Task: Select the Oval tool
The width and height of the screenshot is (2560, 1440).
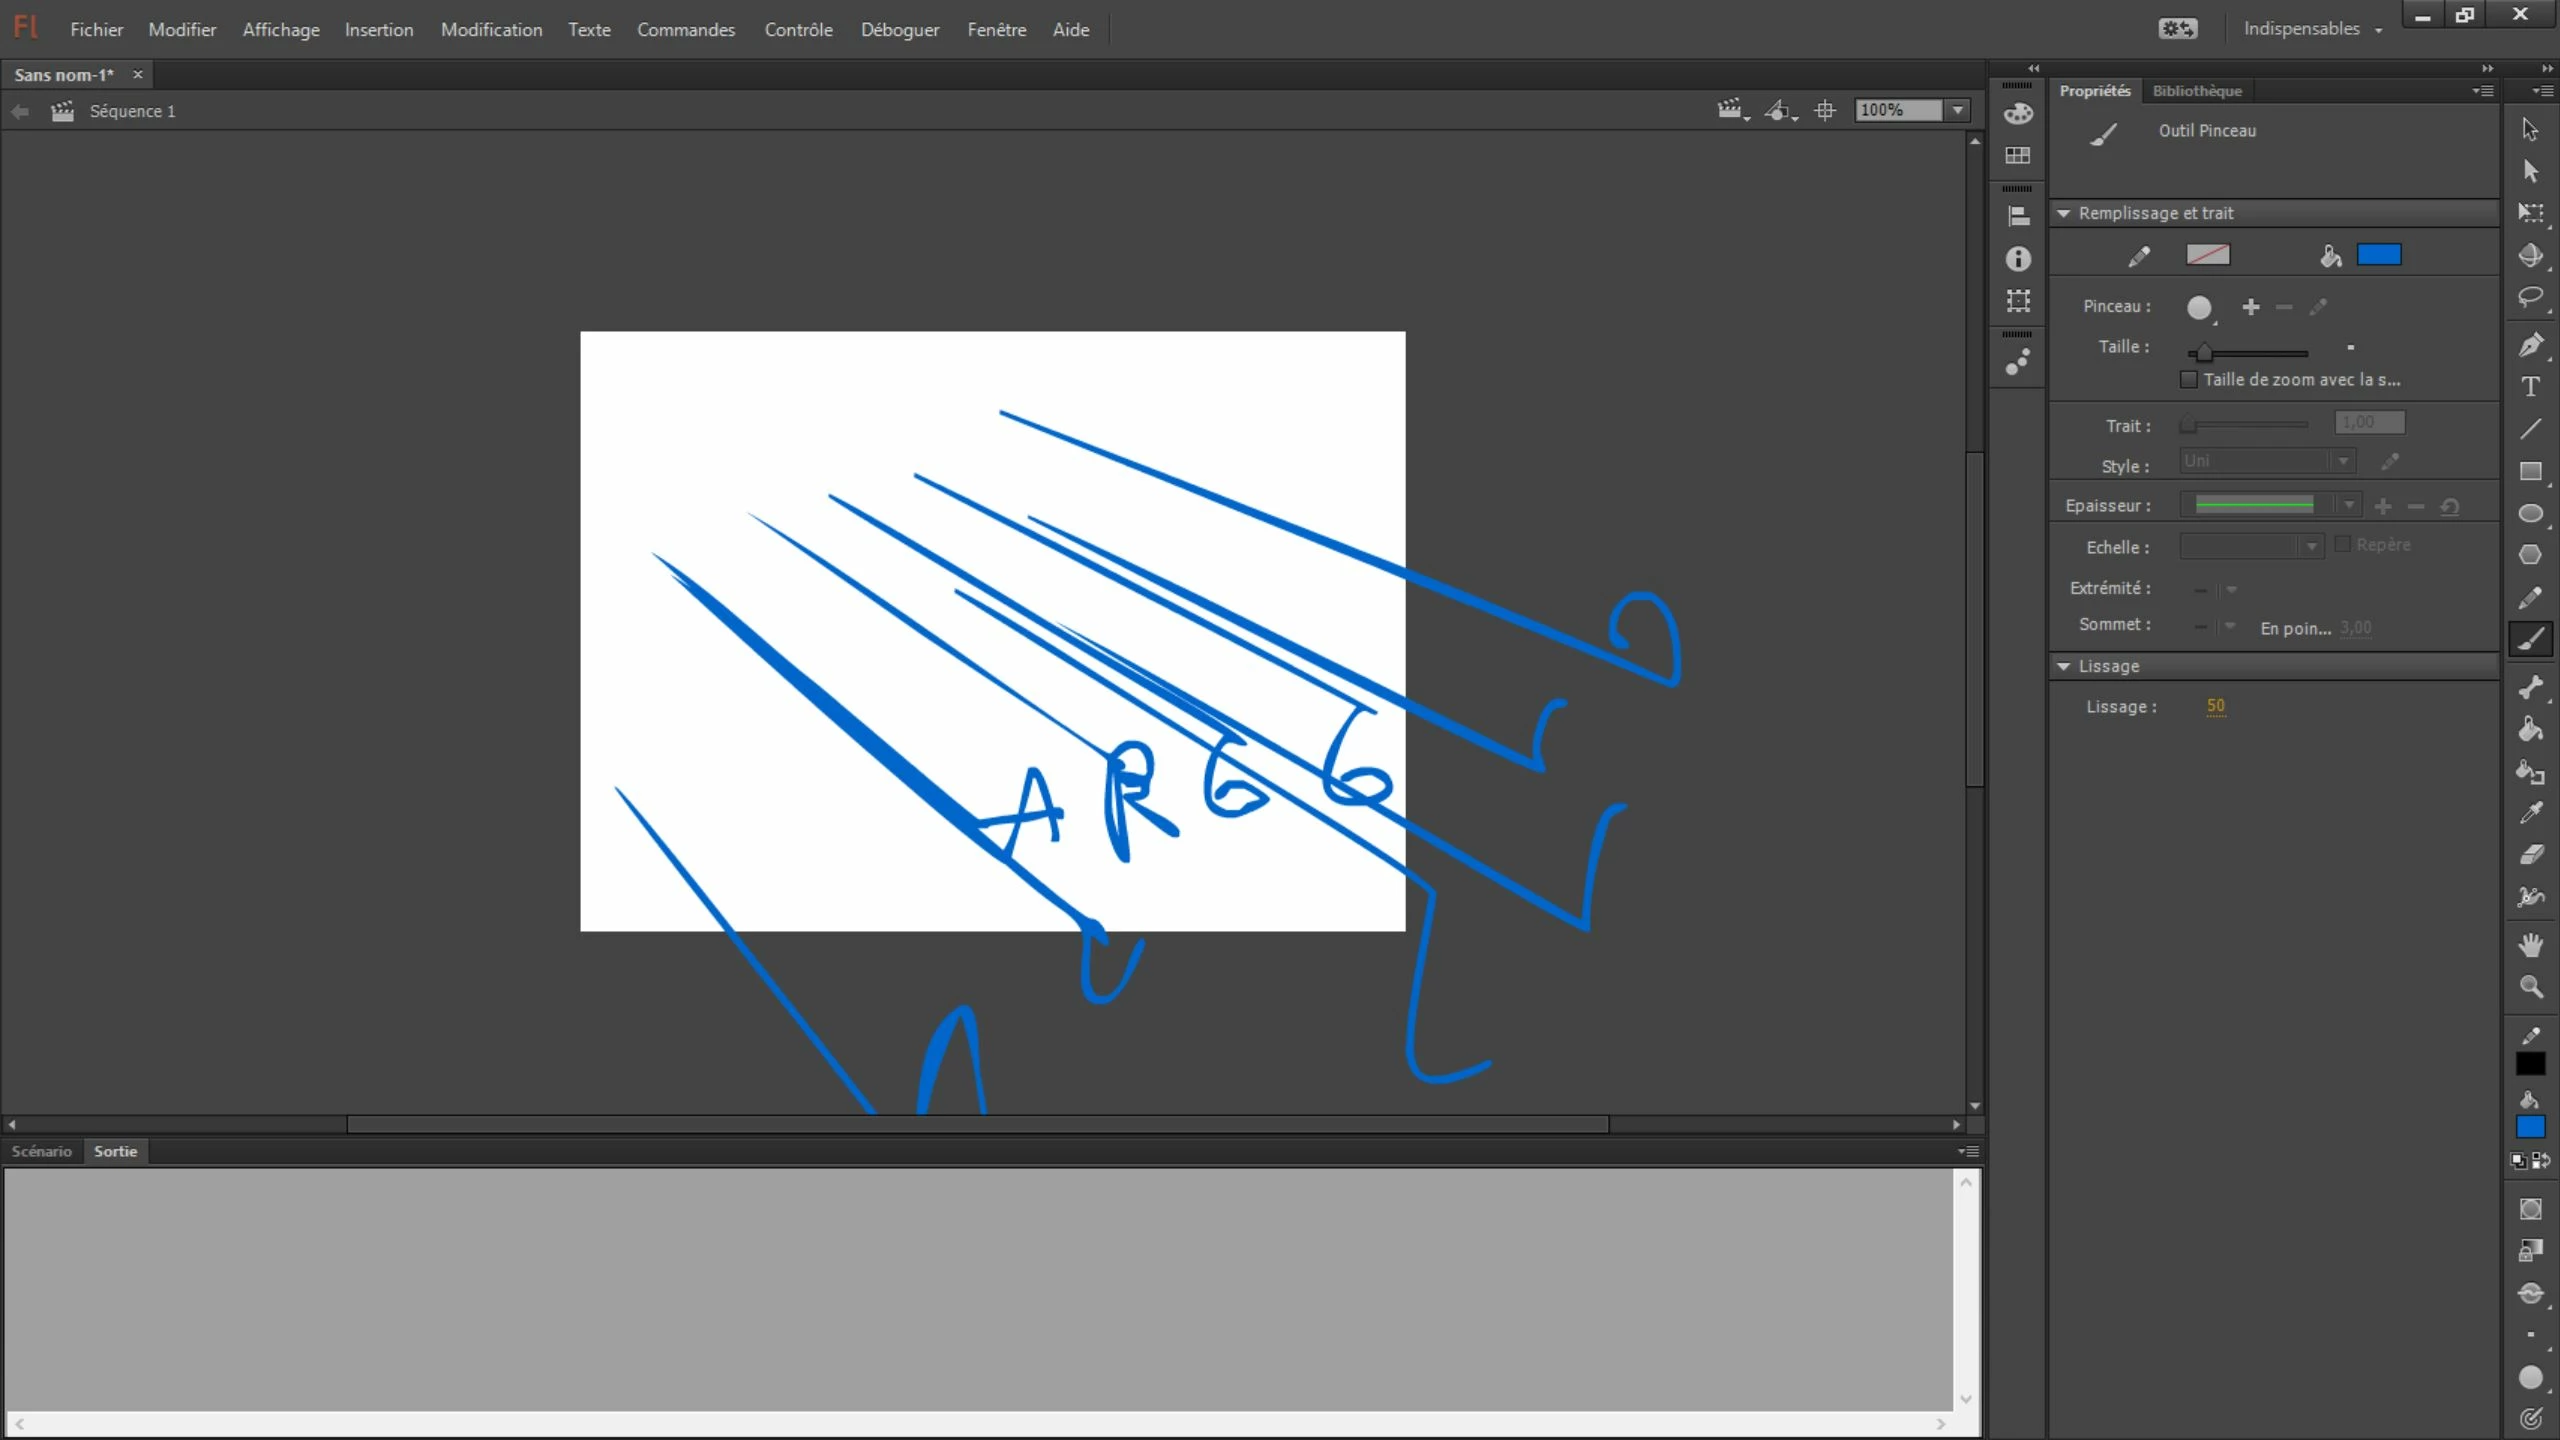Action: click(2530, 513)
